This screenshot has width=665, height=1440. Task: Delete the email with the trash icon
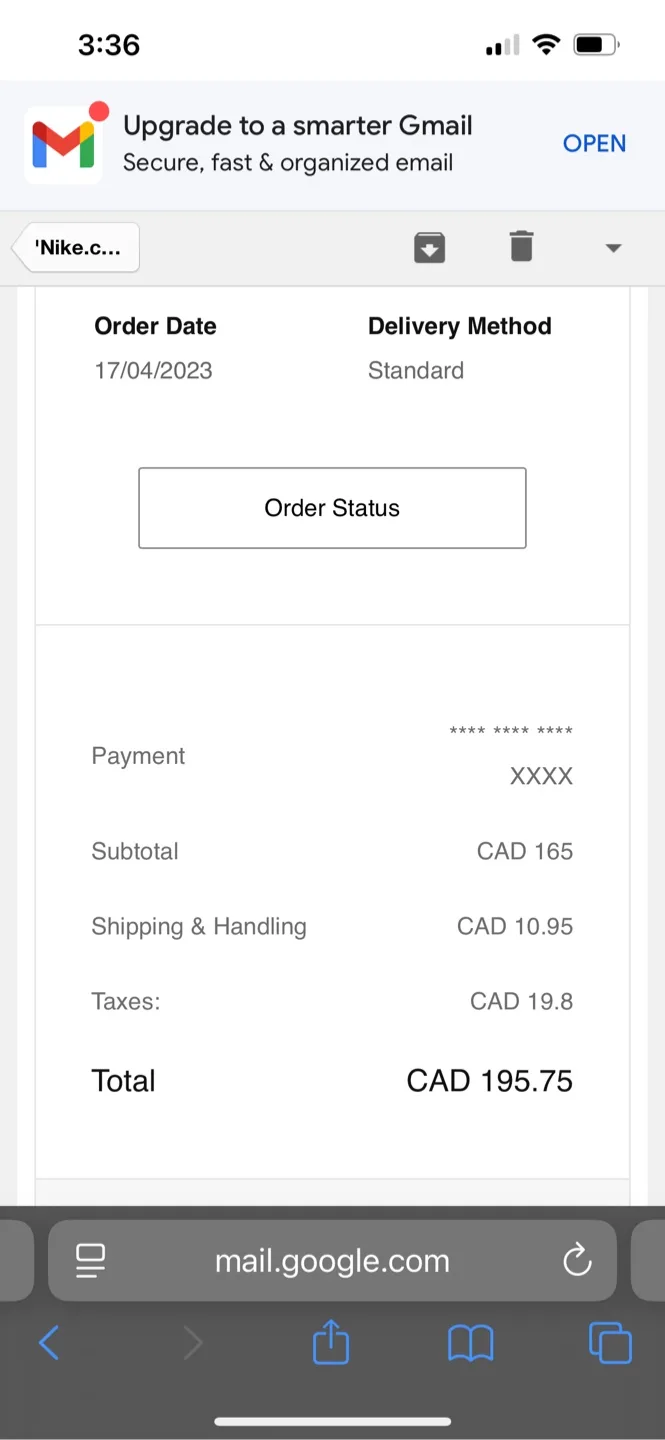pos(521,246)
